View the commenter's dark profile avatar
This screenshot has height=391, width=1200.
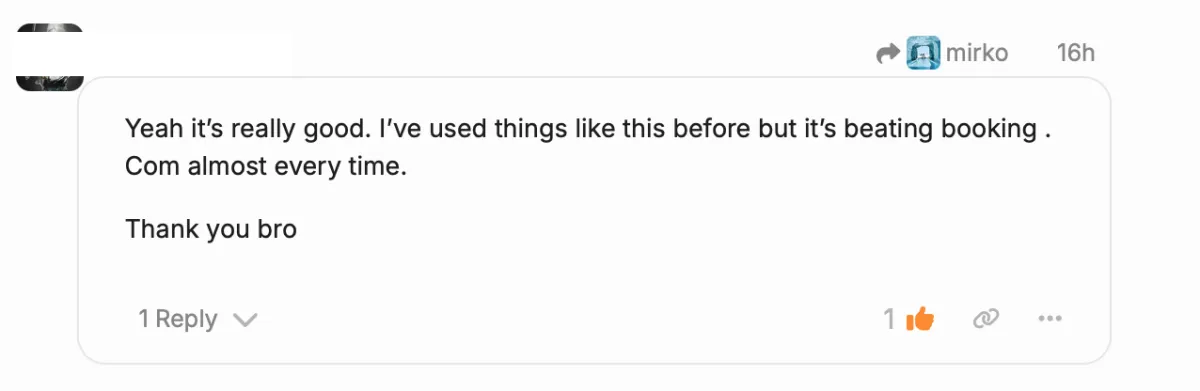coord(49,57)
